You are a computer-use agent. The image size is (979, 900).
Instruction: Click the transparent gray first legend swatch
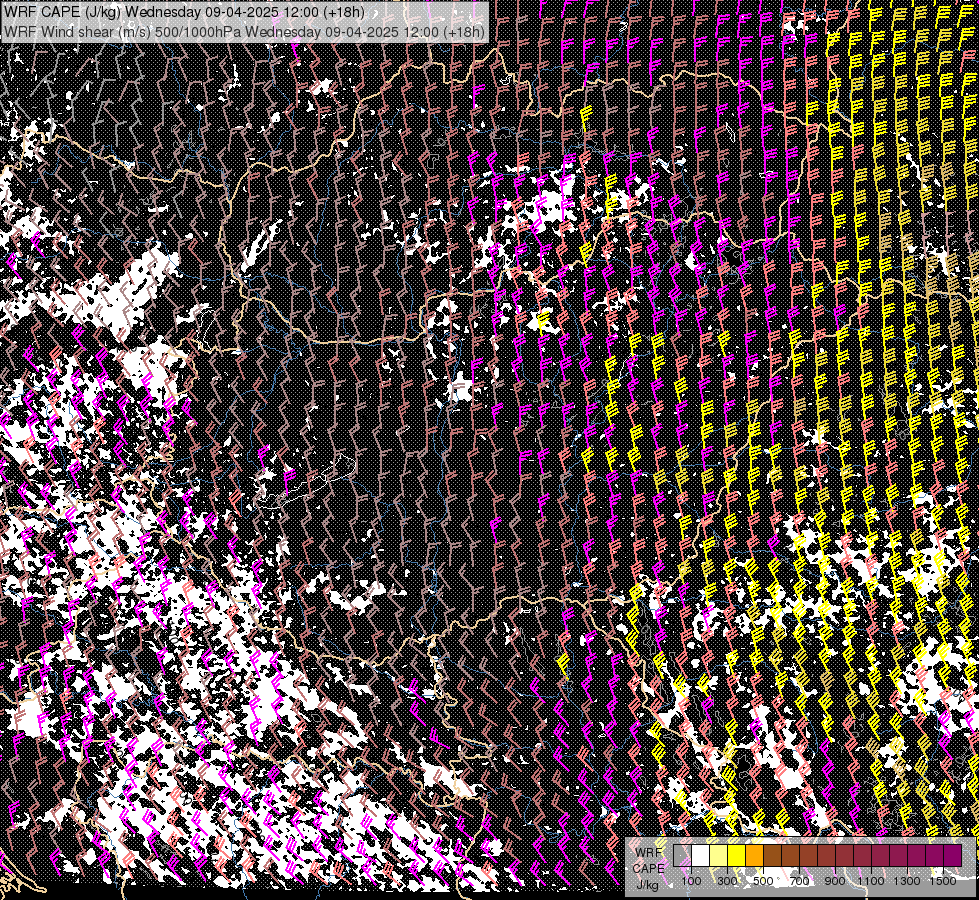pos(682,855)
